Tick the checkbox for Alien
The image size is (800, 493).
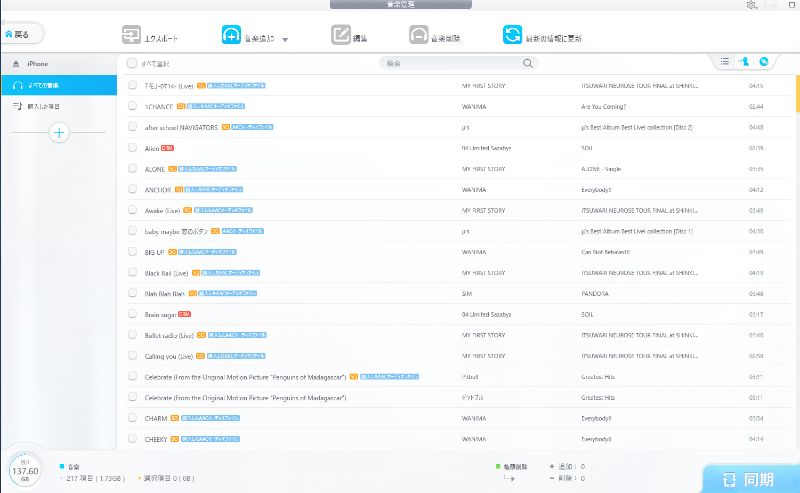(133, 147)
